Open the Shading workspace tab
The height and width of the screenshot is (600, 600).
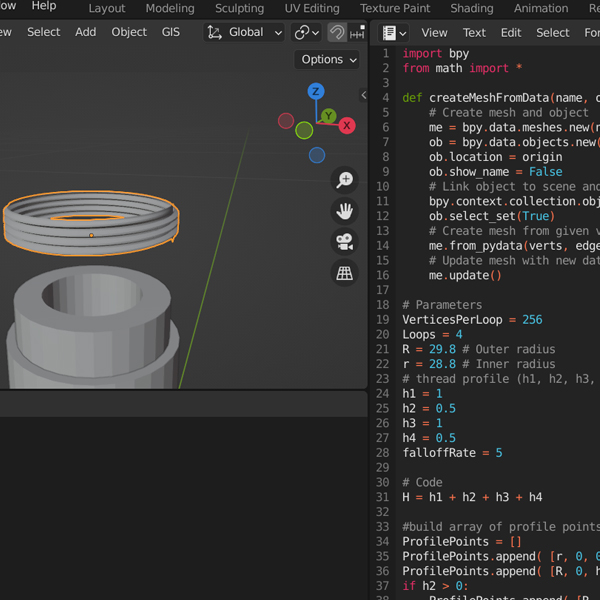pyautogui.click(x=471, y=8)
